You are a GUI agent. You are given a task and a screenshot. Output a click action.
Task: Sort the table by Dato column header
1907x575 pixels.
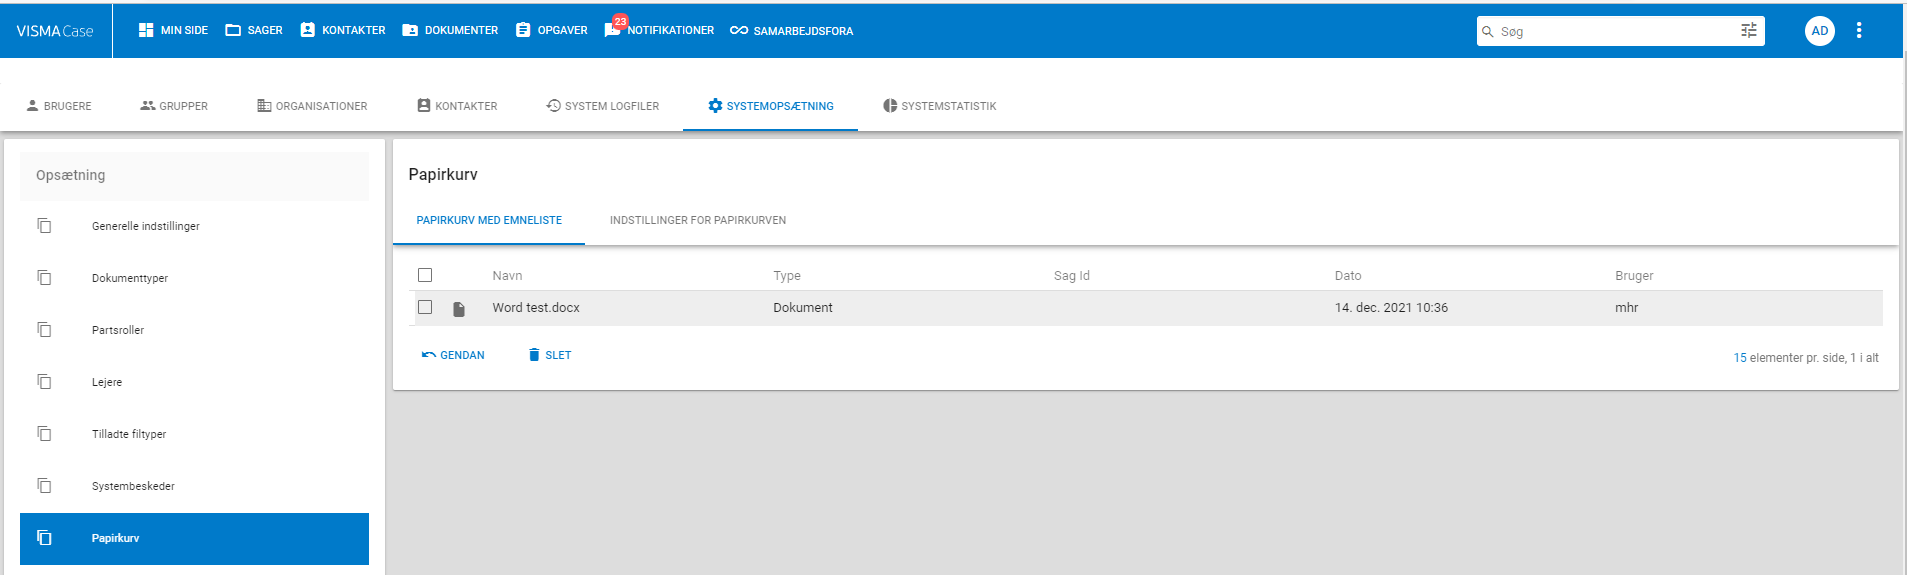[x=1348, y=276]
